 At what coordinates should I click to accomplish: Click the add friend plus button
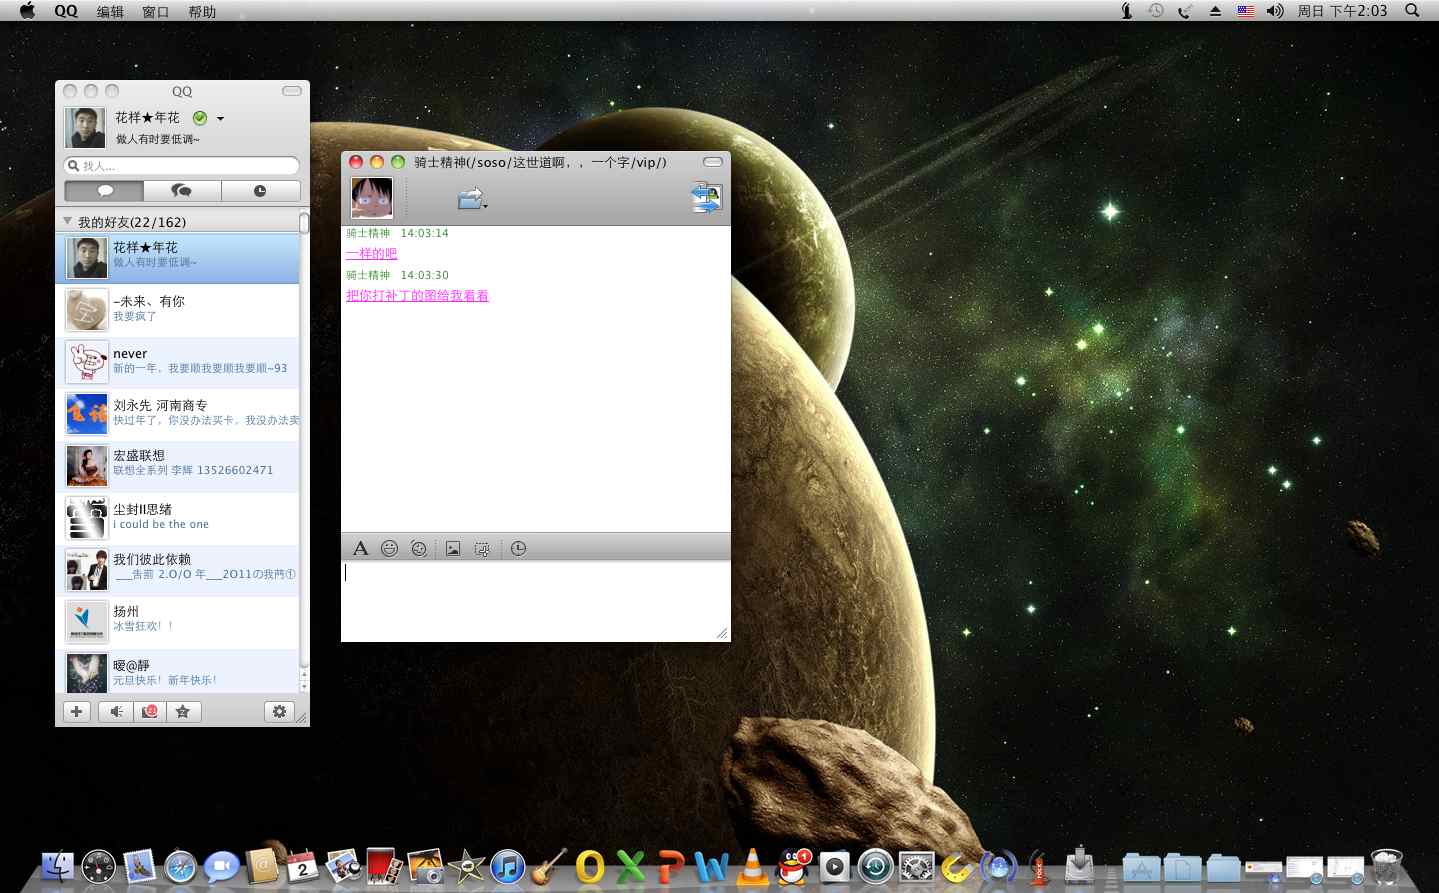point(77,711)
